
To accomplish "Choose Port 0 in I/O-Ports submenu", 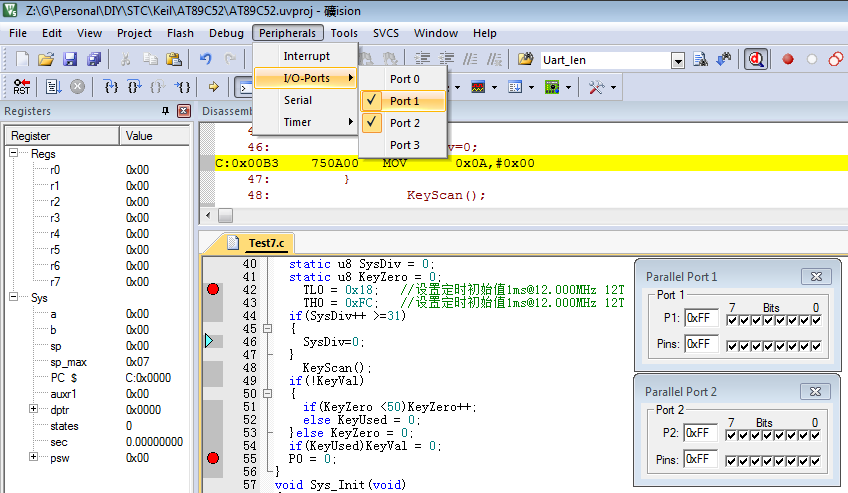I will [403, 79].
